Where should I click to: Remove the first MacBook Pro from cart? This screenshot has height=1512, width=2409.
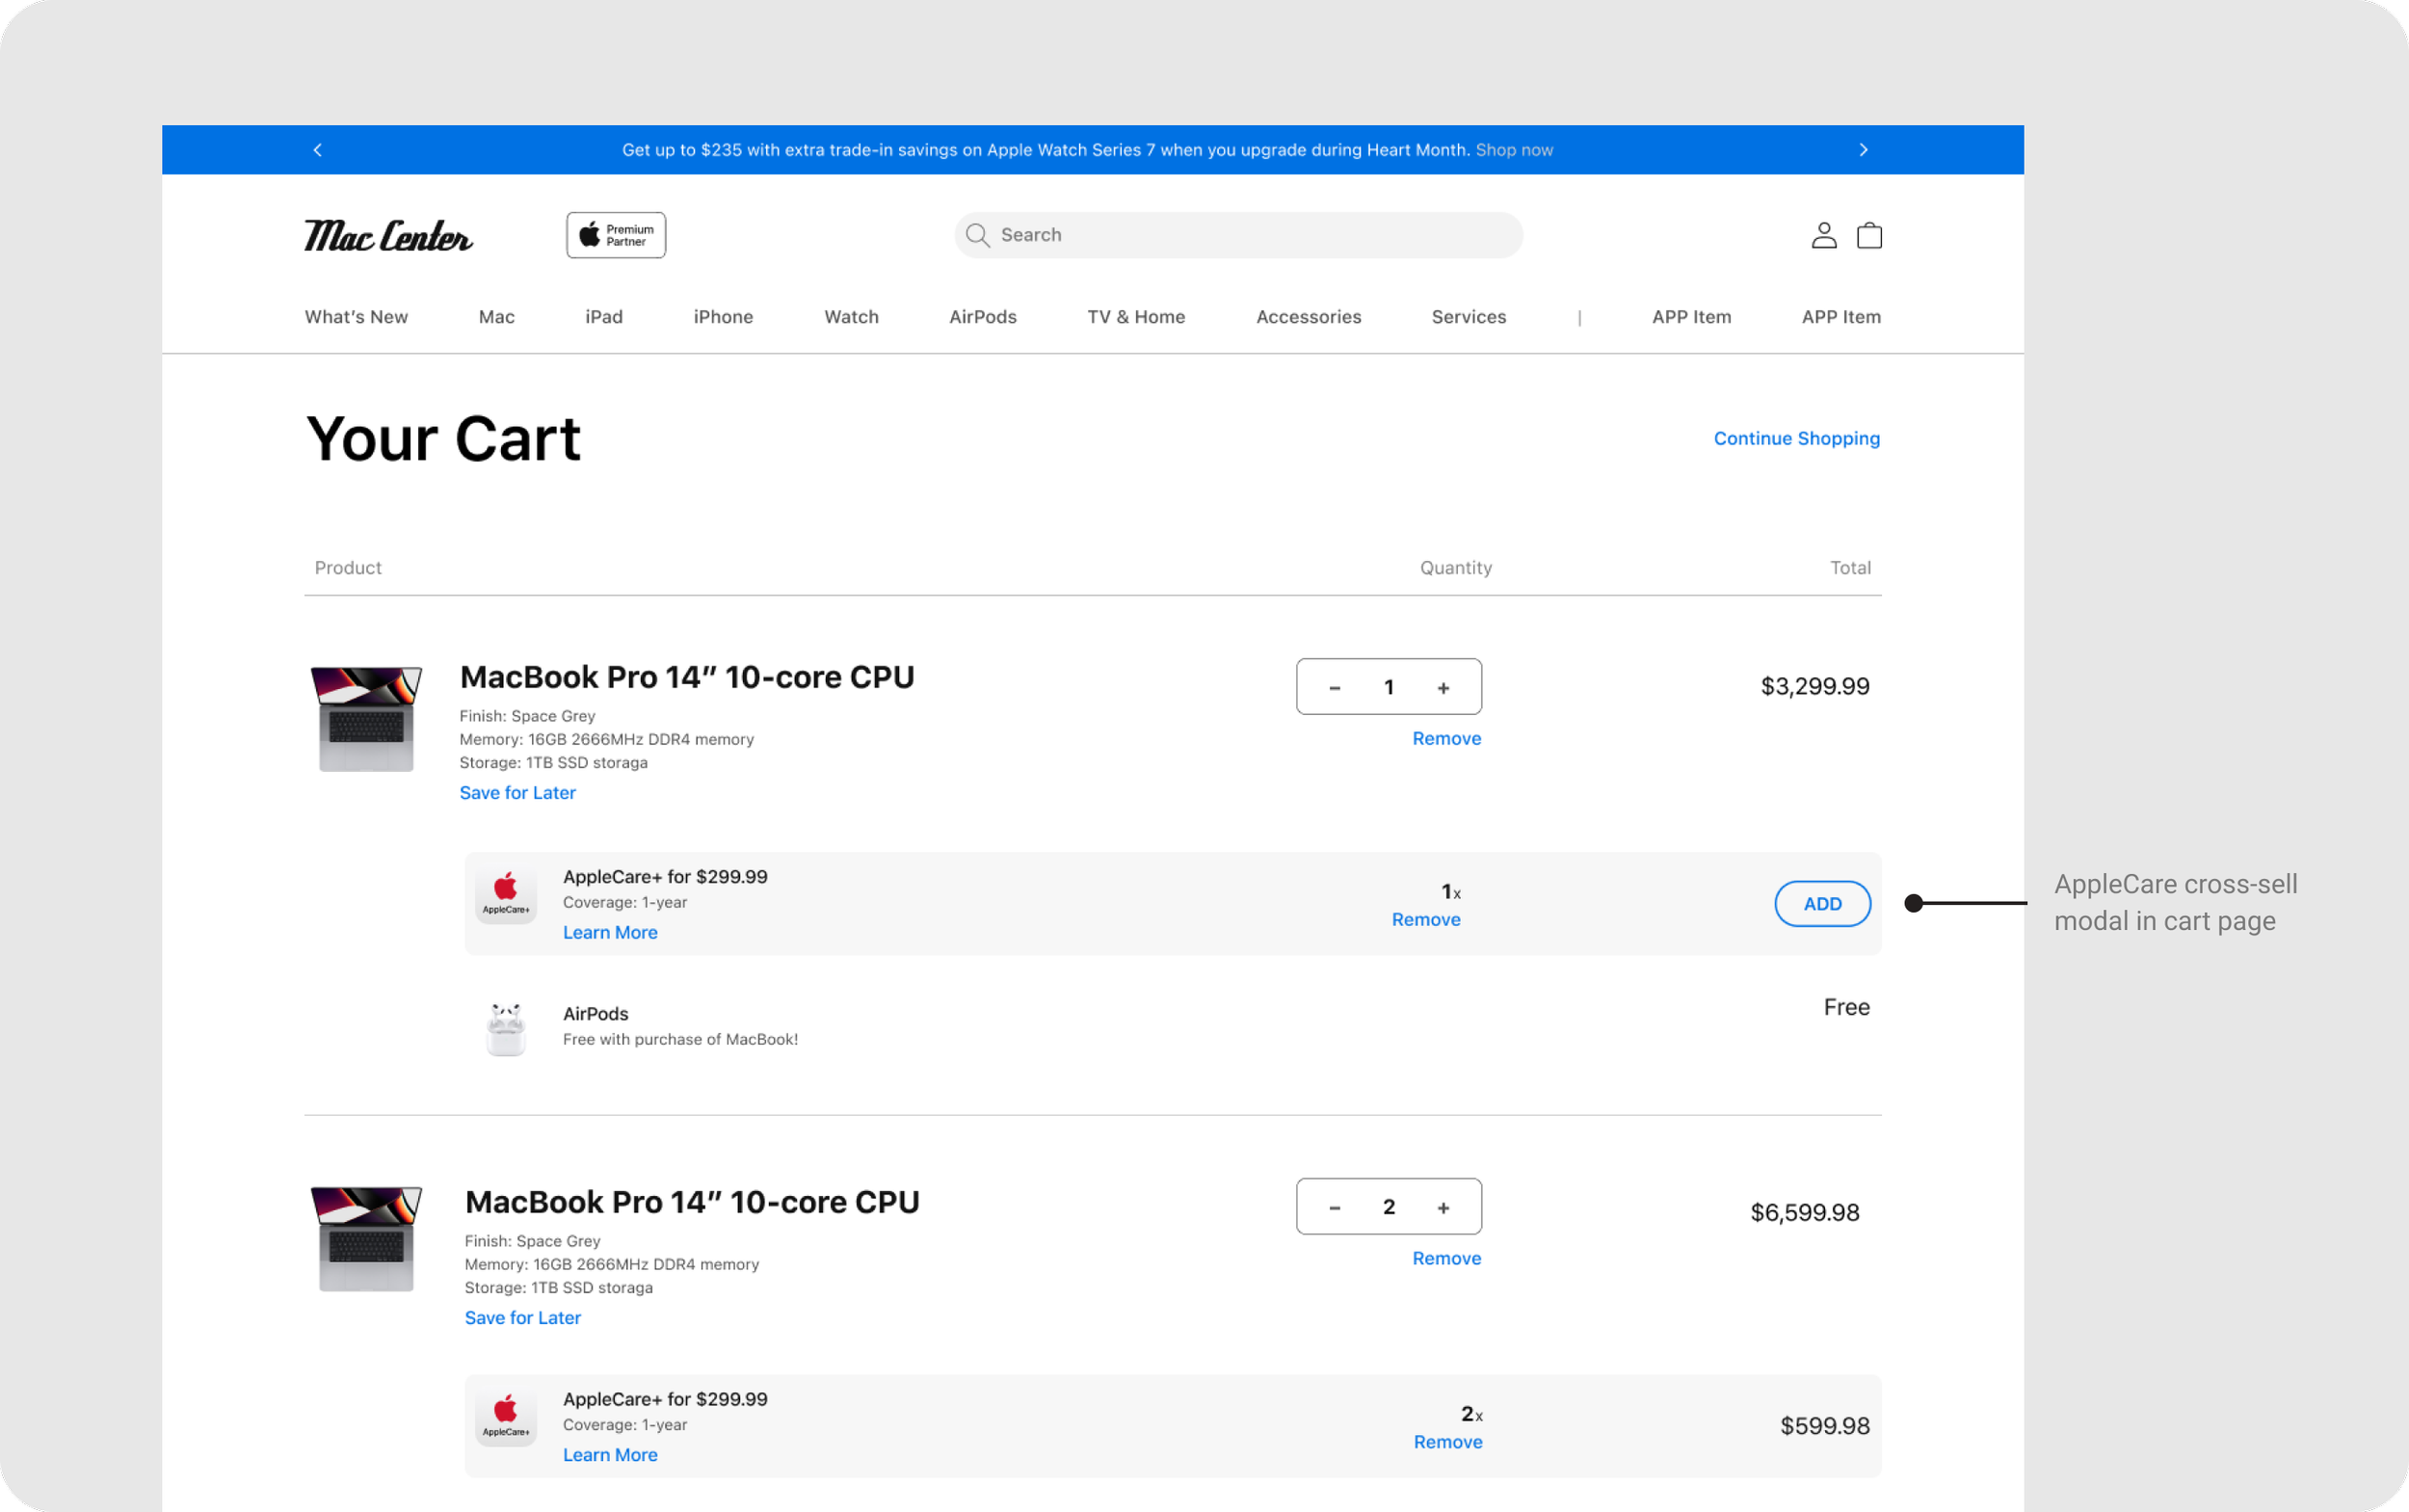pyautogui.click(x=1446, y=738)
